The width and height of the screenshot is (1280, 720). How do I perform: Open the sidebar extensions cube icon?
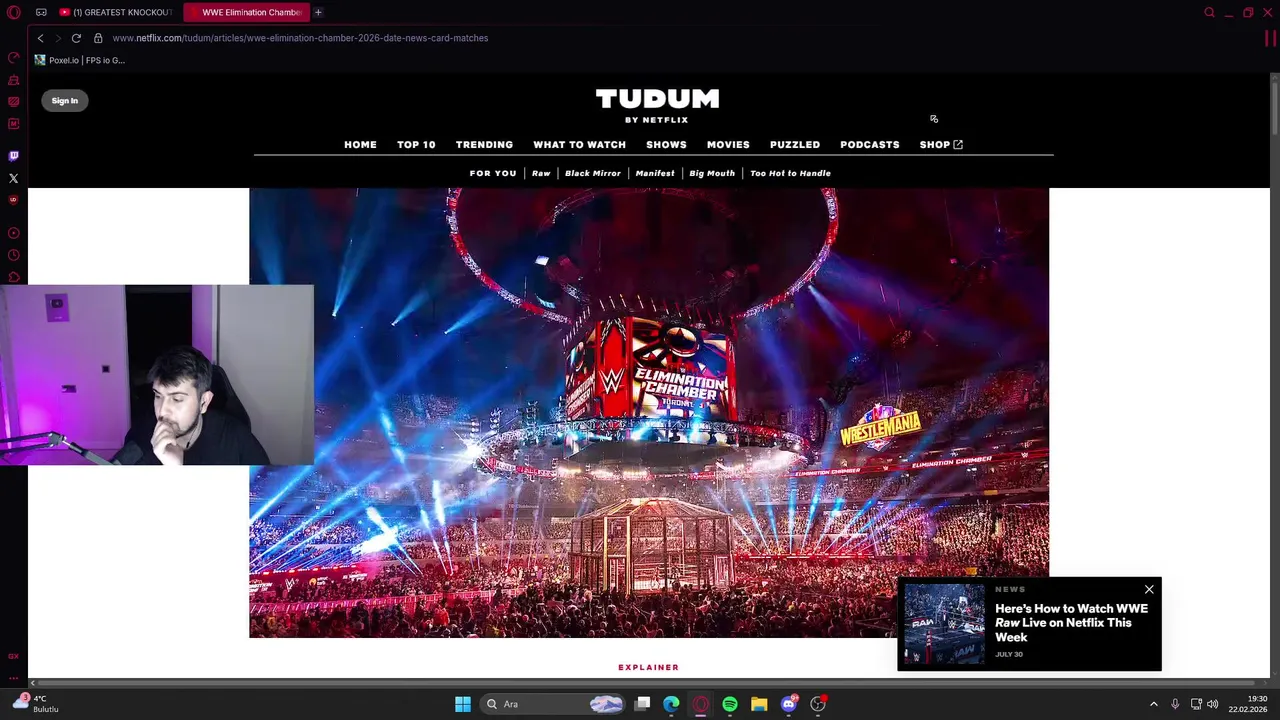13,277
